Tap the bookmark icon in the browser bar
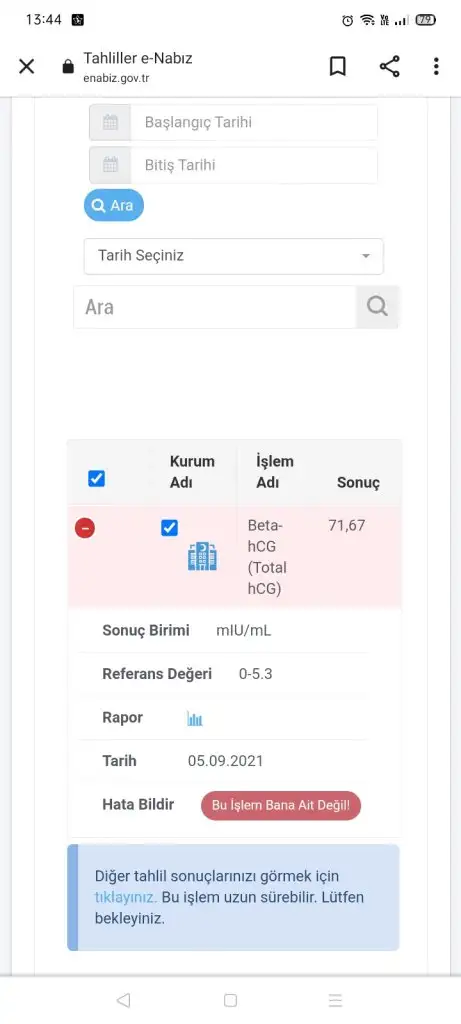The width and height of the screenshot is (461, 1024). [x=338, y=66]
